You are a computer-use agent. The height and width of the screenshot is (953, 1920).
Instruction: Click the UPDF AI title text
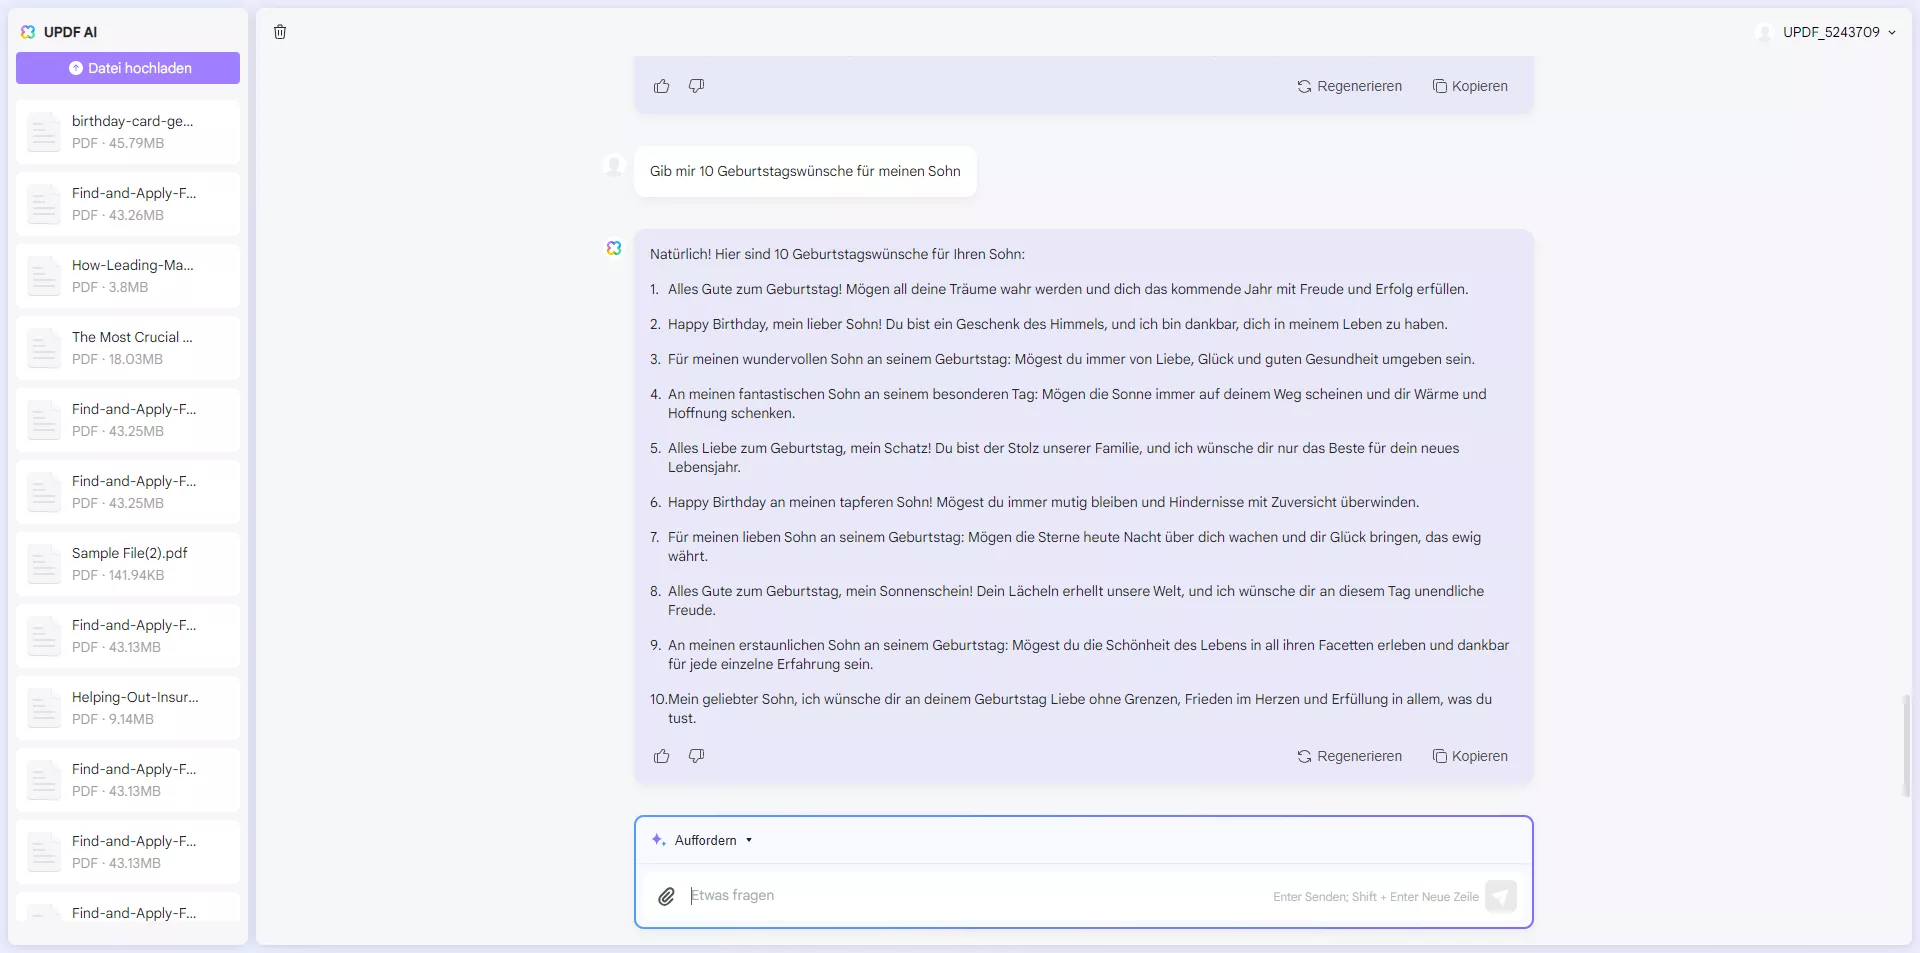coord(70,32)
